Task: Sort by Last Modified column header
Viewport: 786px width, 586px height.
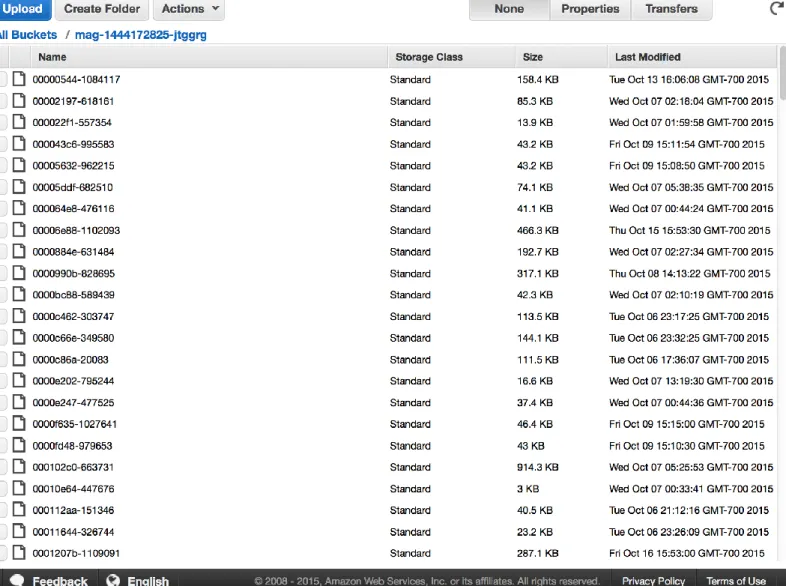Action: point(692,57)
